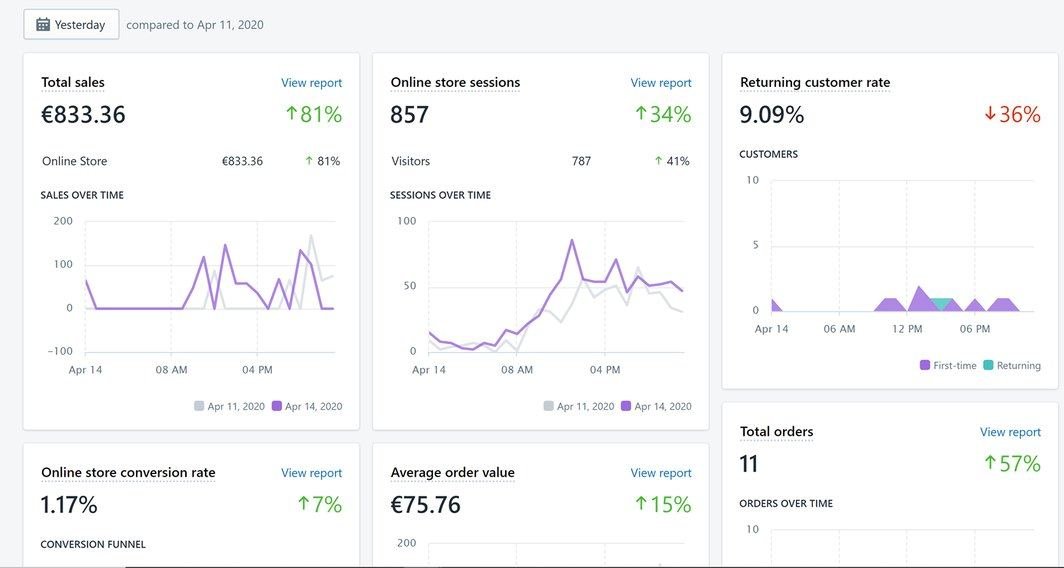Click the SALES OVER TIME heading
The height and width of the screenshot is (568, 1064).
point(82,195)
